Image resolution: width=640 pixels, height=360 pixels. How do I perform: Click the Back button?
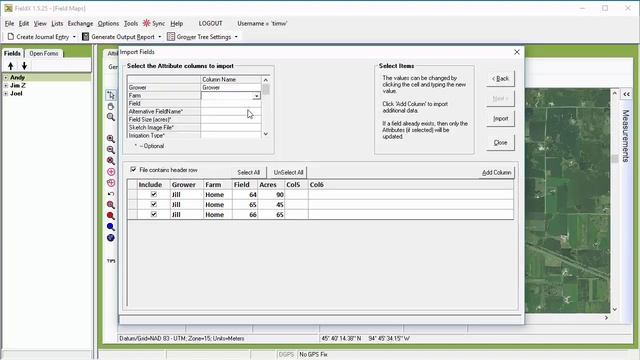pos(500,78)
